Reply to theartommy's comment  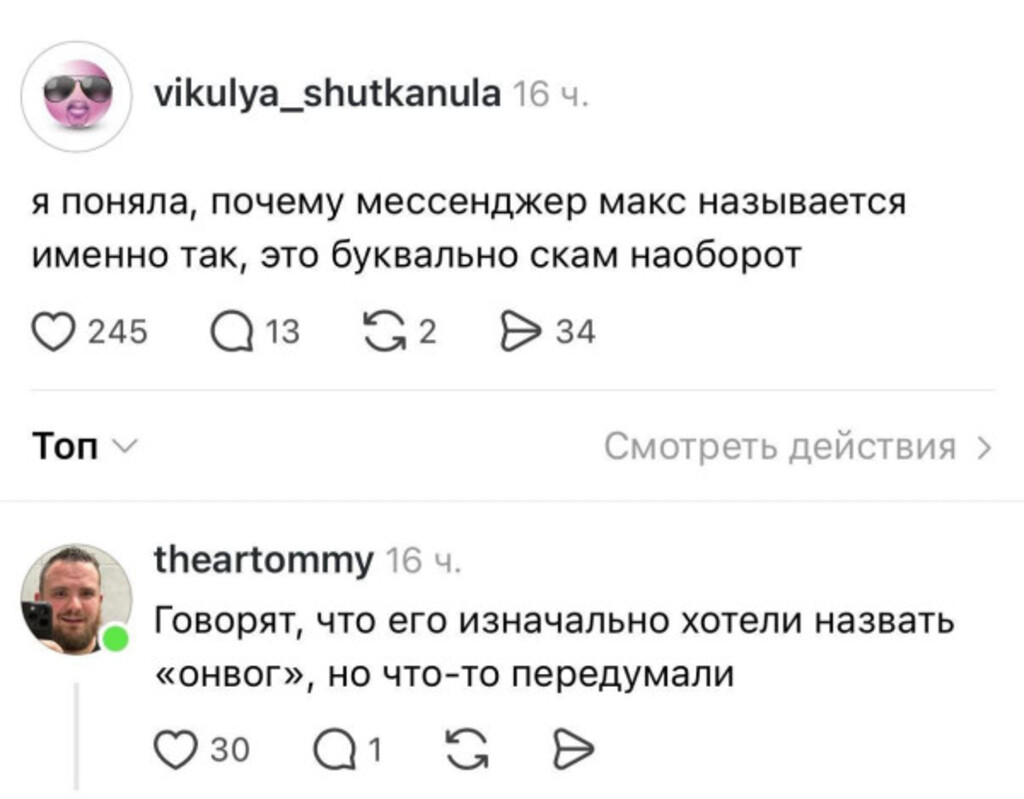[x=332, y=745]
